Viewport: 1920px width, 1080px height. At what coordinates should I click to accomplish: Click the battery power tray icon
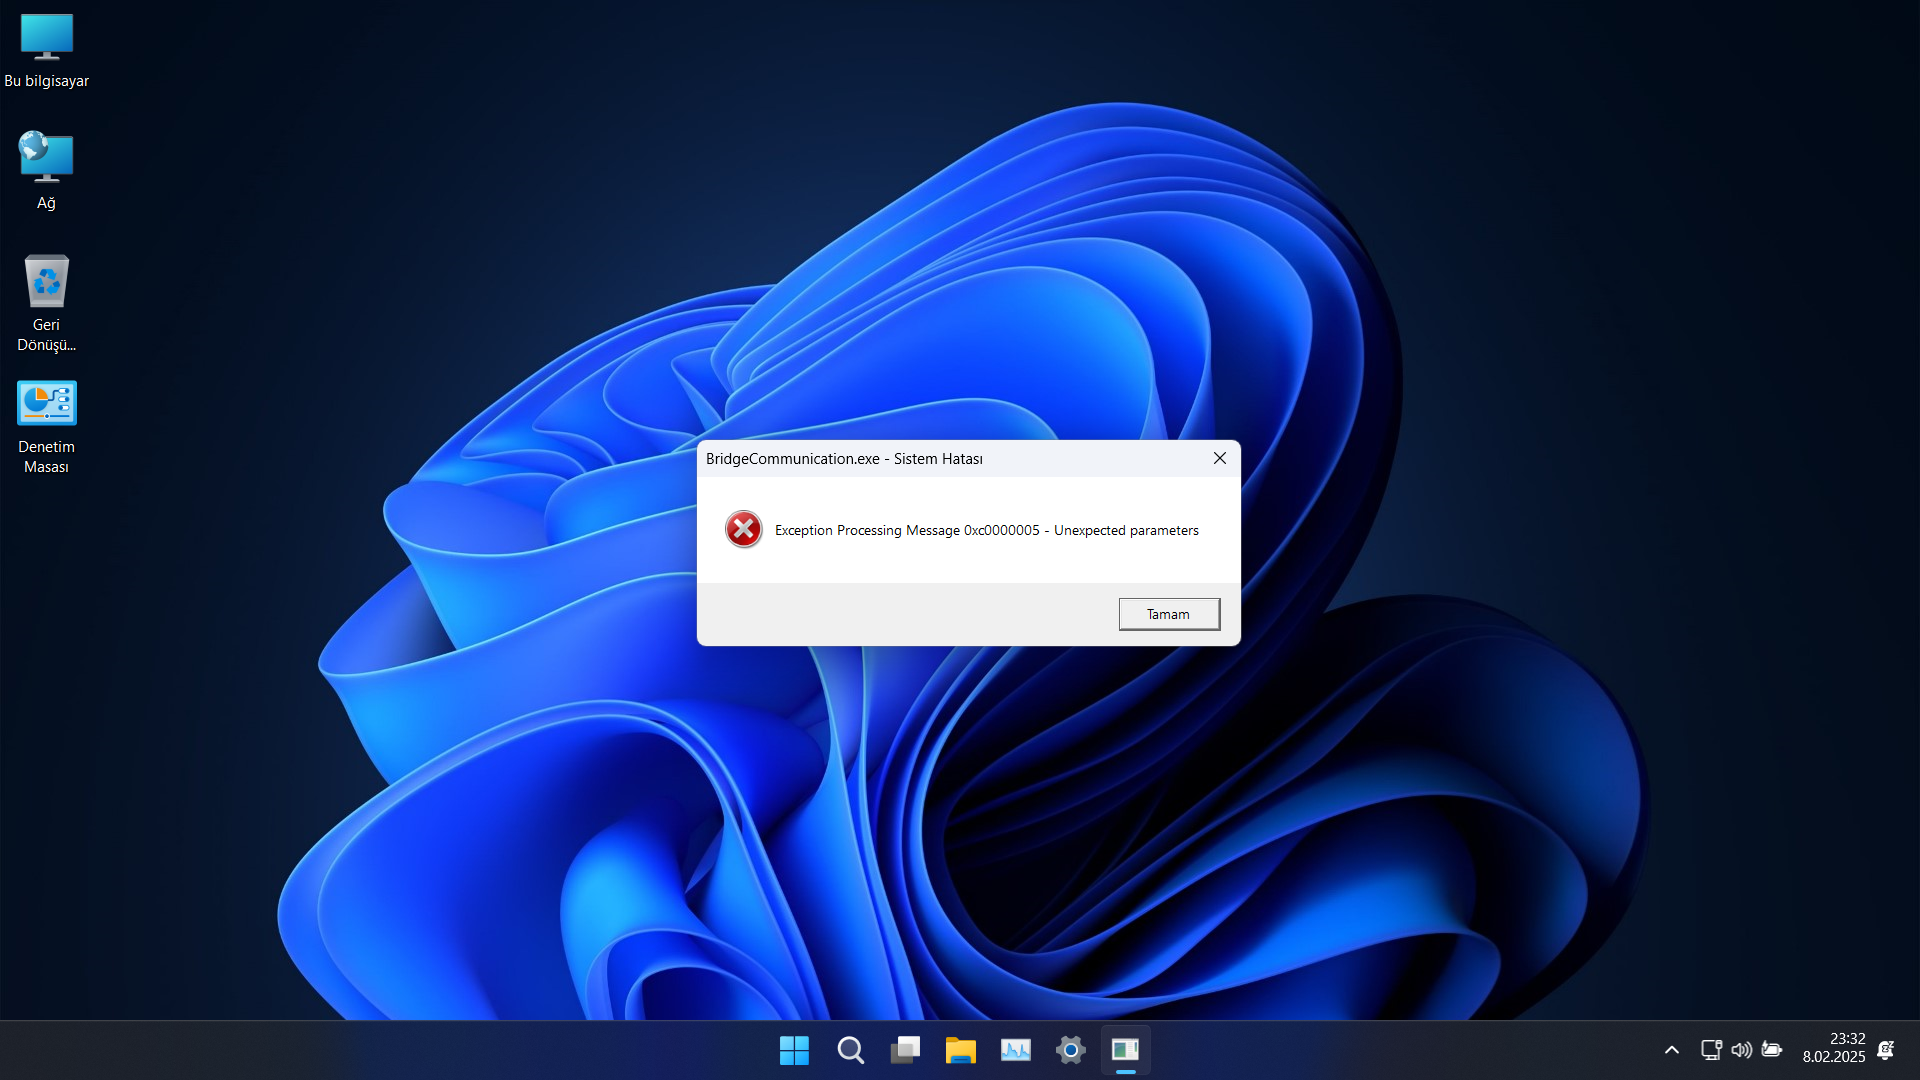[1772, 1050]
